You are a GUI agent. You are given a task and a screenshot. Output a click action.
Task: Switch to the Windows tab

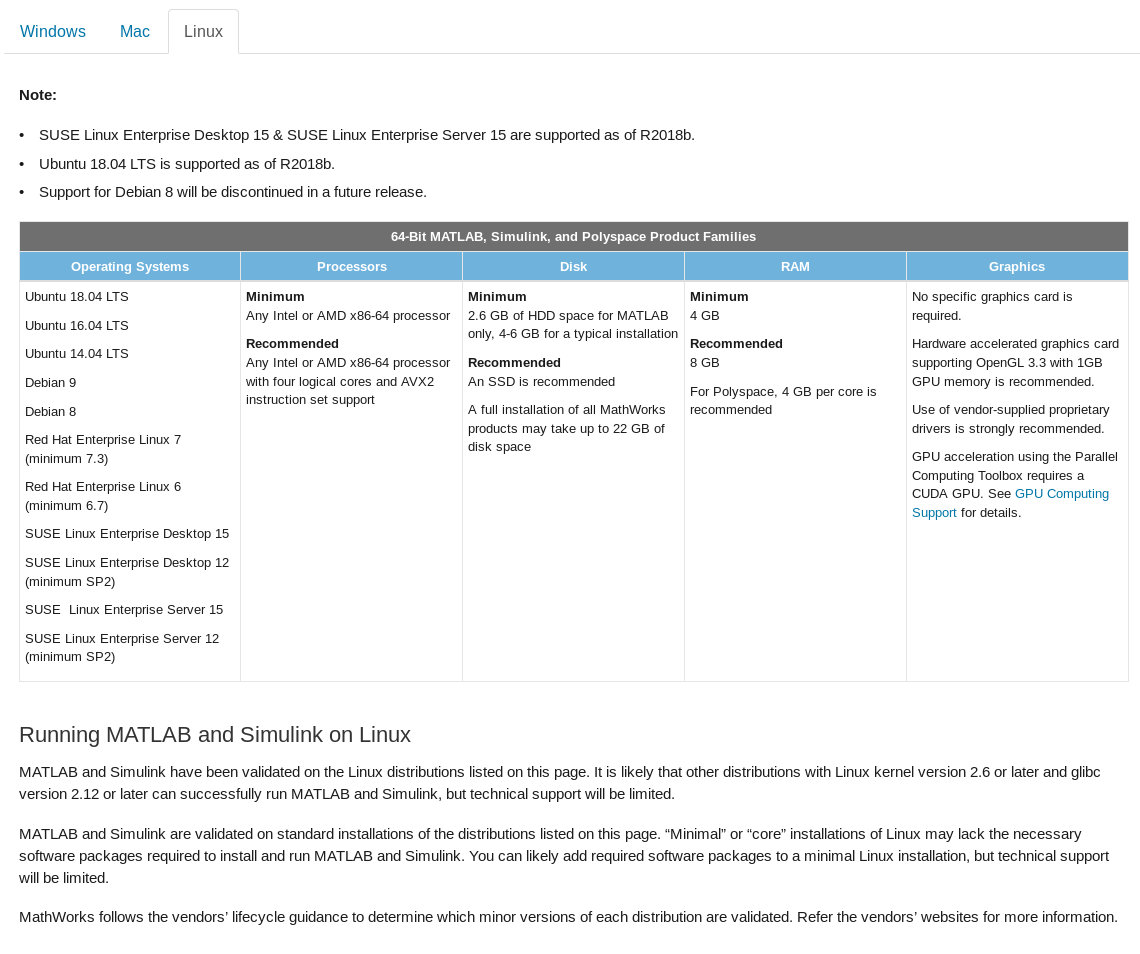pyautogui.click(x=52, y=31)
